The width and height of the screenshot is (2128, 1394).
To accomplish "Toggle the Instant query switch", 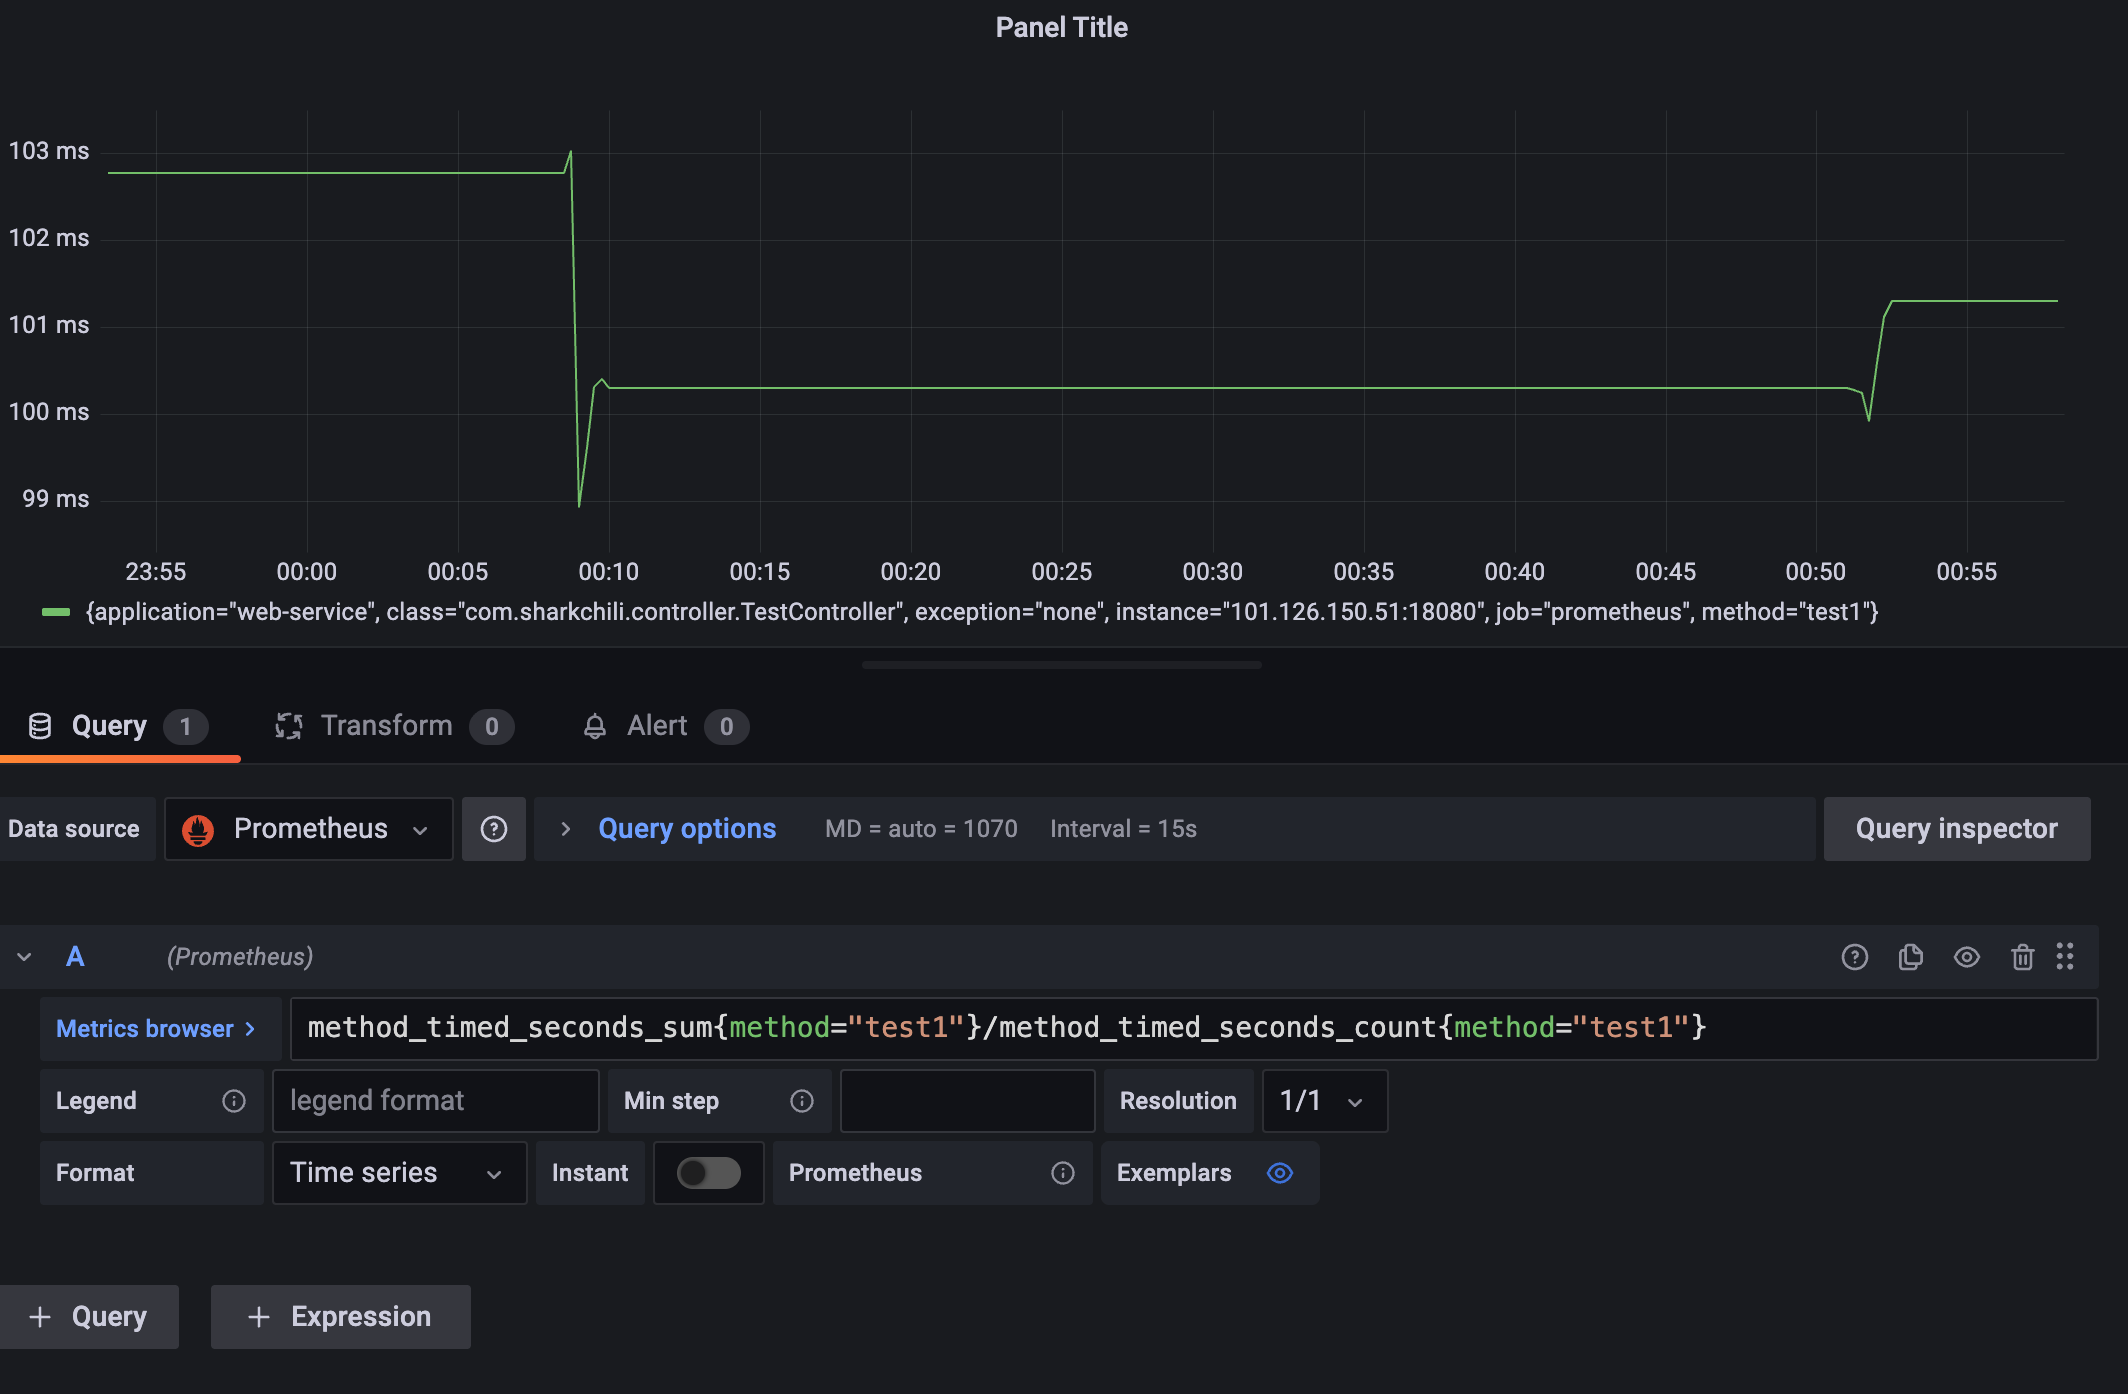I will [x=708, y=1173].
